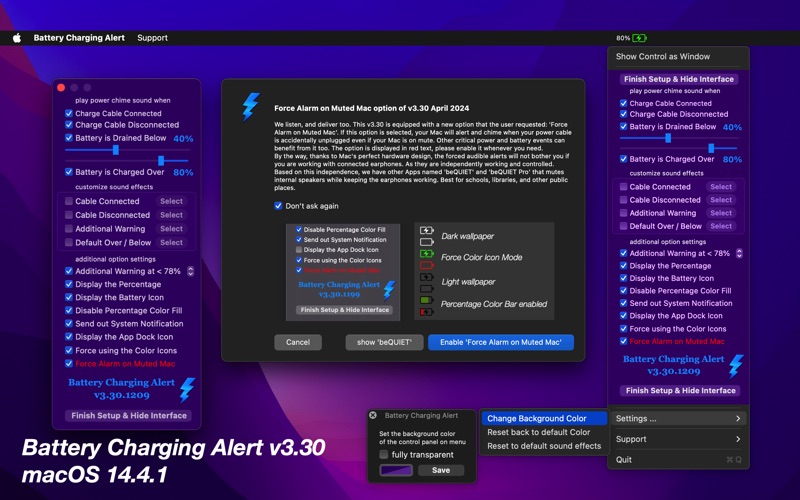Click the menu bar battery status icon
This screenshot has width=800, height=500.
coord(639,38)
